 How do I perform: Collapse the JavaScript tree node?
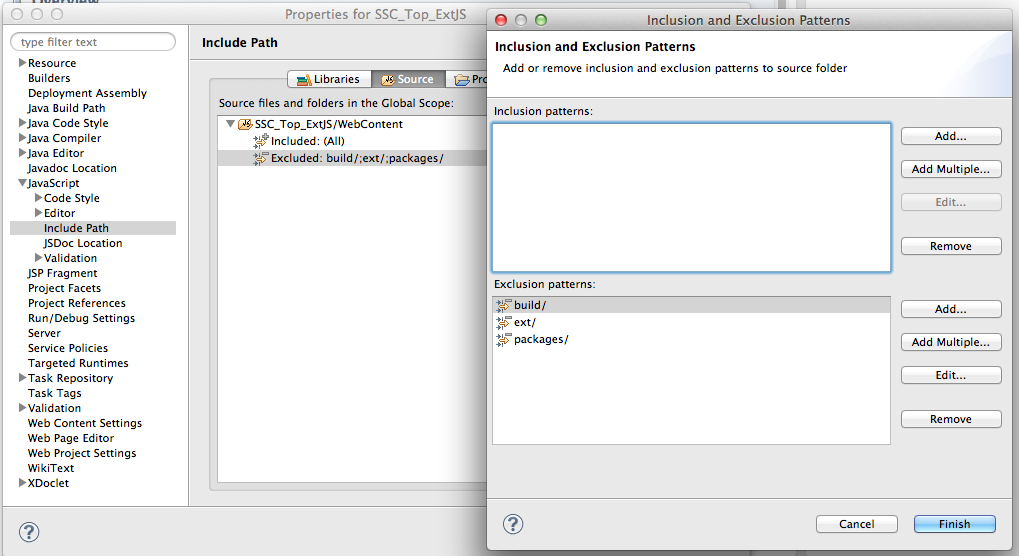[22, 183]
